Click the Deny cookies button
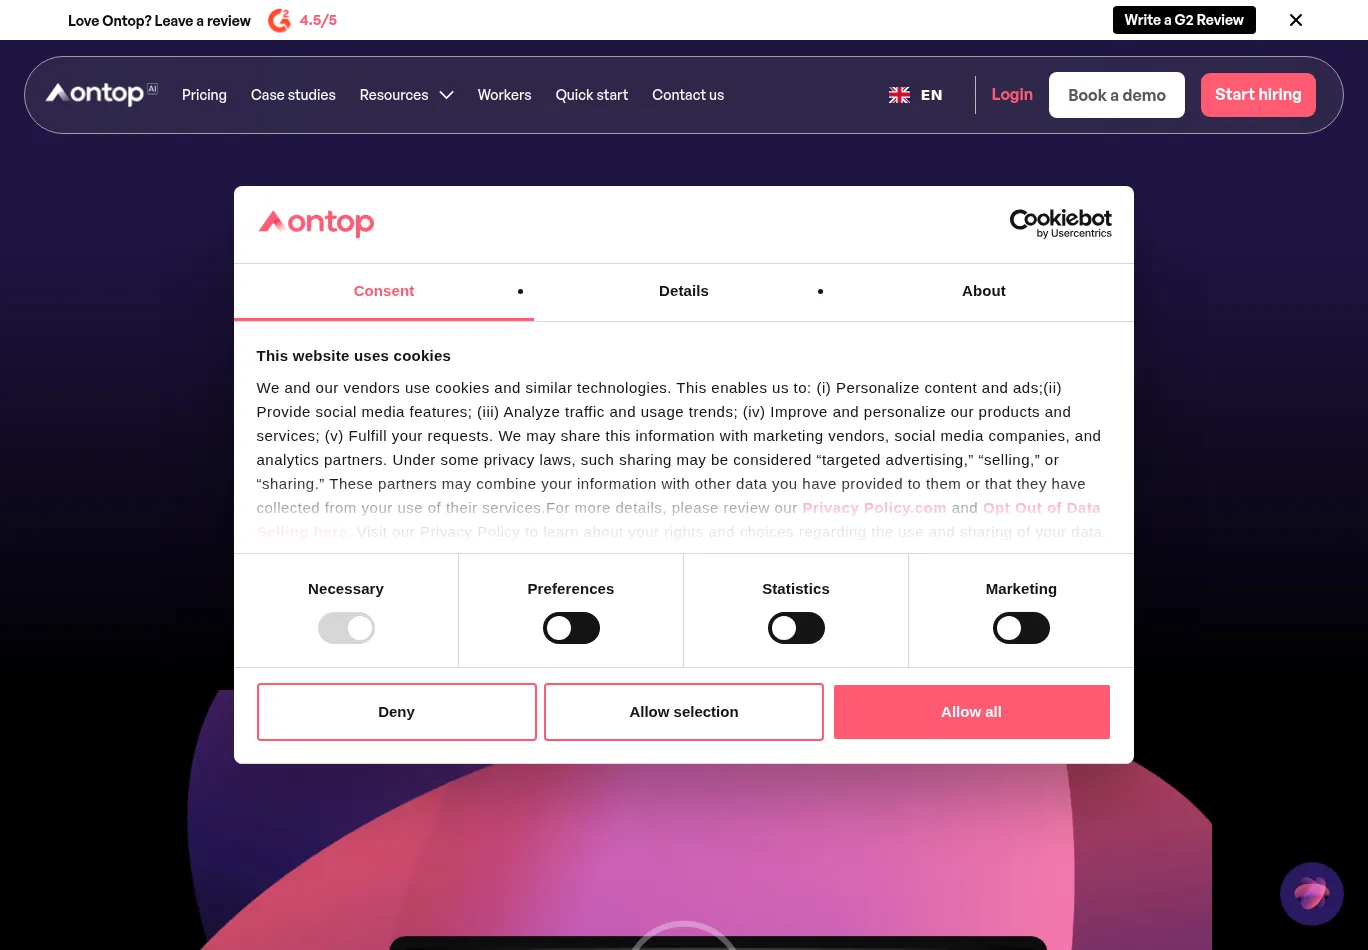The width and height of the screenshot is (1368, 950). tap(397, 712)
